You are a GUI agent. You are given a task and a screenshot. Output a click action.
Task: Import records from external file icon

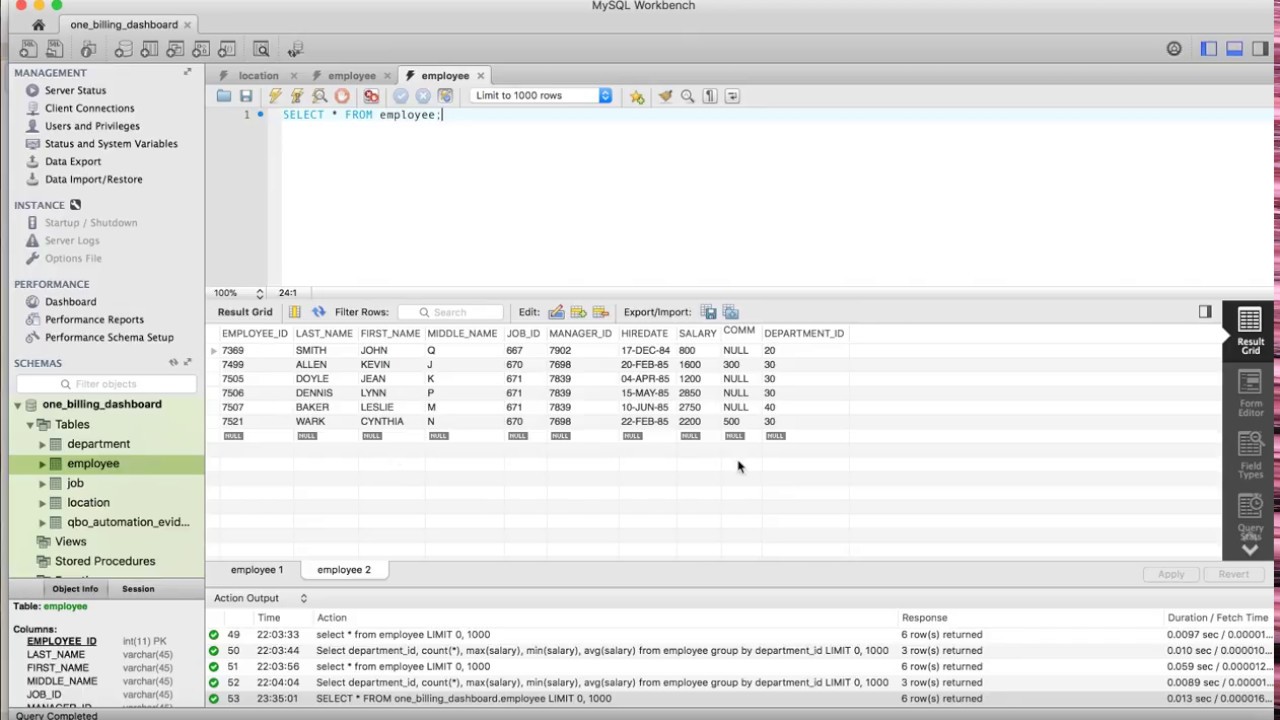(730, 312)
